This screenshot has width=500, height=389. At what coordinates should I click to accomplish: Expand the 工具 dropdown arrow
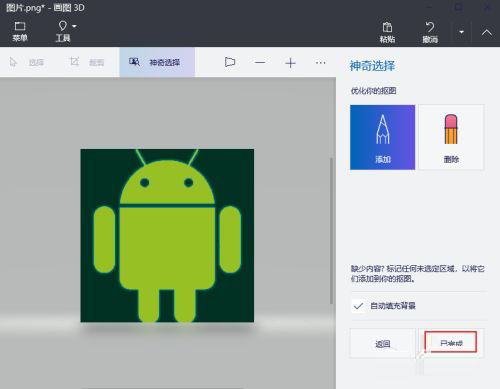coord(74,26)
